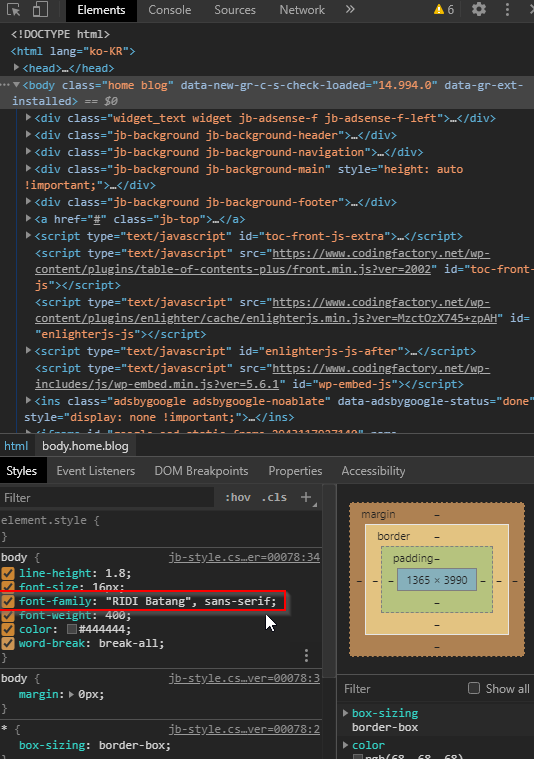Open the Network tab
The image size is (534, 759).
[x=302, y=10]
